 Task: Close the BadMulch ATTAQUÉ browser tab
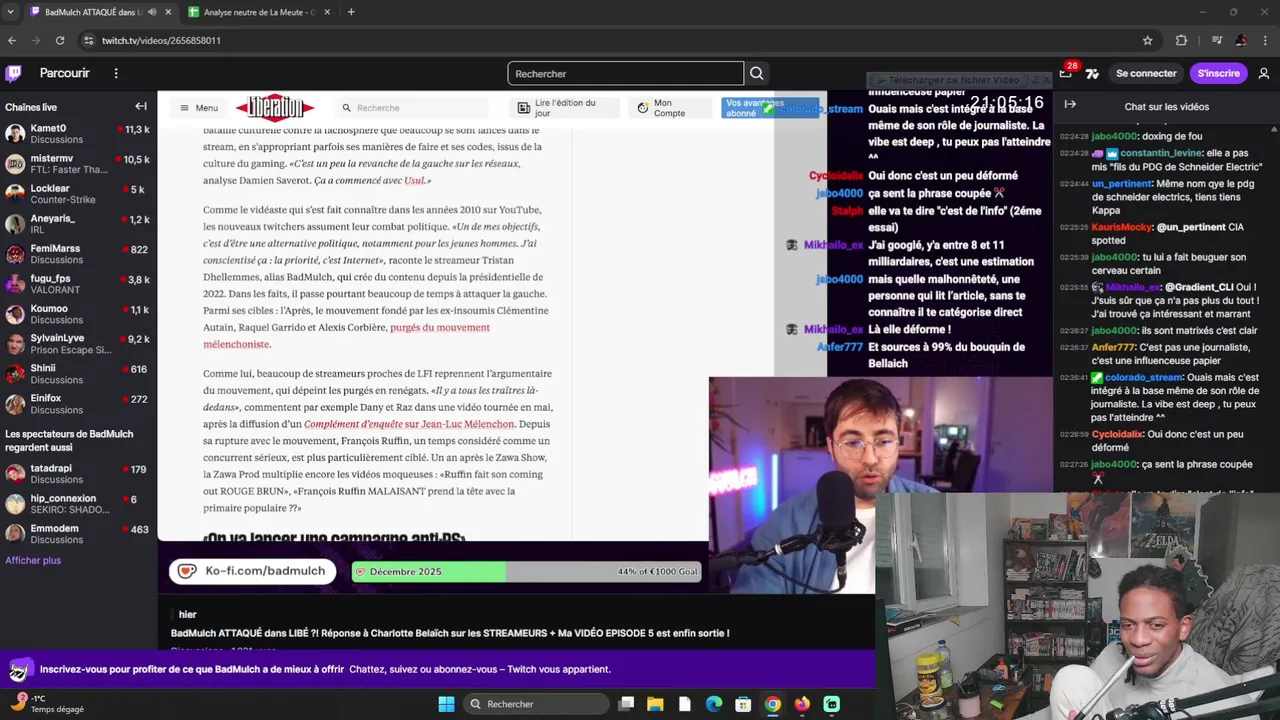(x=168, y=12)
